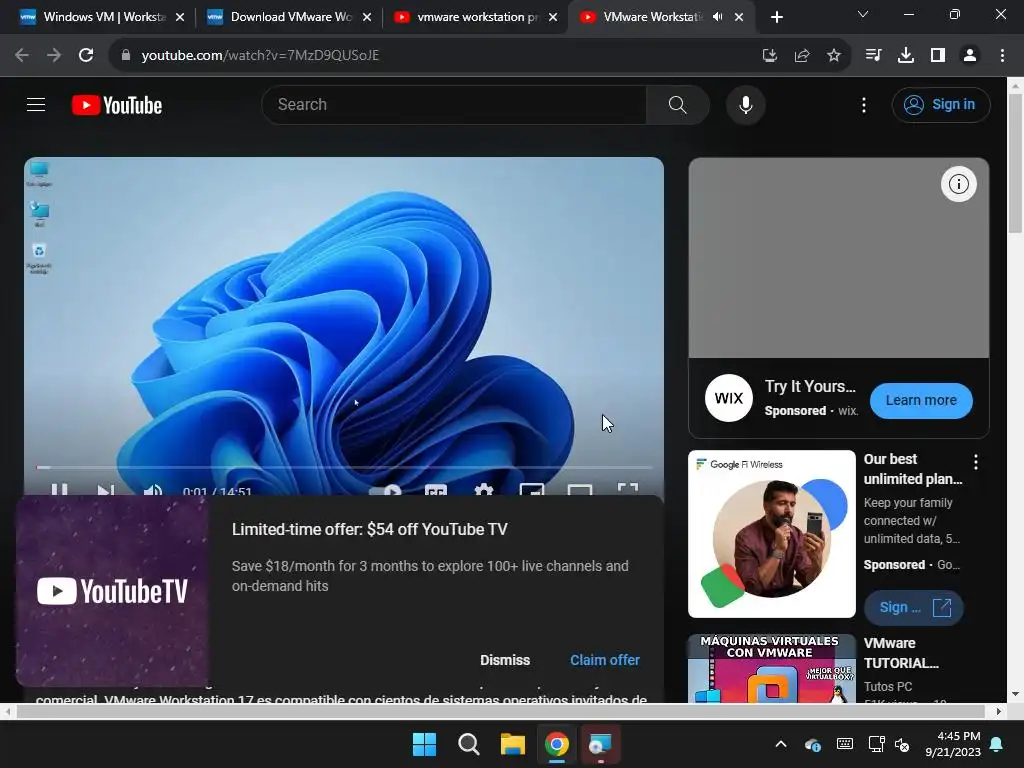Bookmark this page with star

(834, 56)
